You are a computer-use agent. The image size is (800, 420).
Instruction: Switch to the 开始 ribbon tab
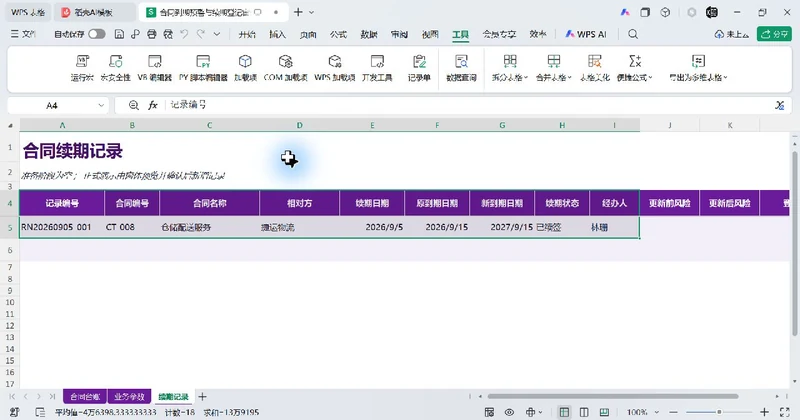pyautogui.click(x=247, y=34)
